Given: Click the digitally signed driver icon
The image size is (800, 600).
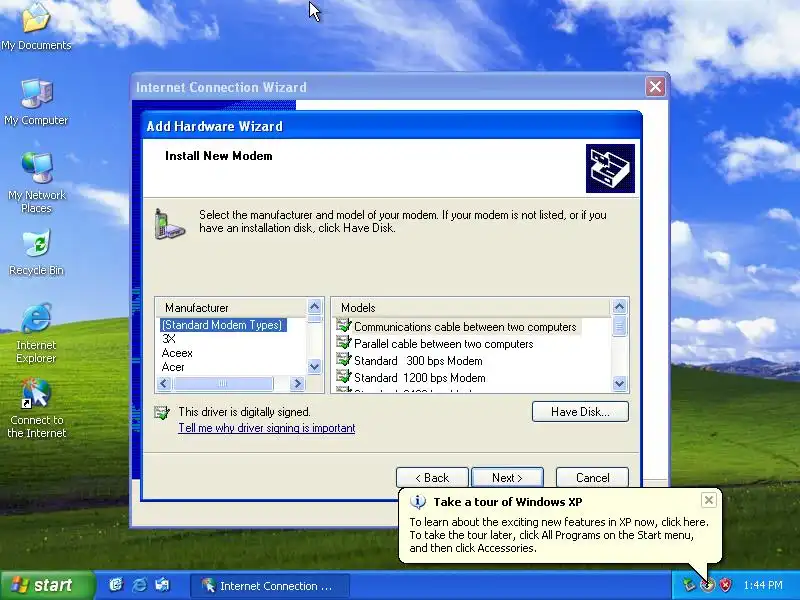Looking at the screenshot, I should click(x=162, y=413).
